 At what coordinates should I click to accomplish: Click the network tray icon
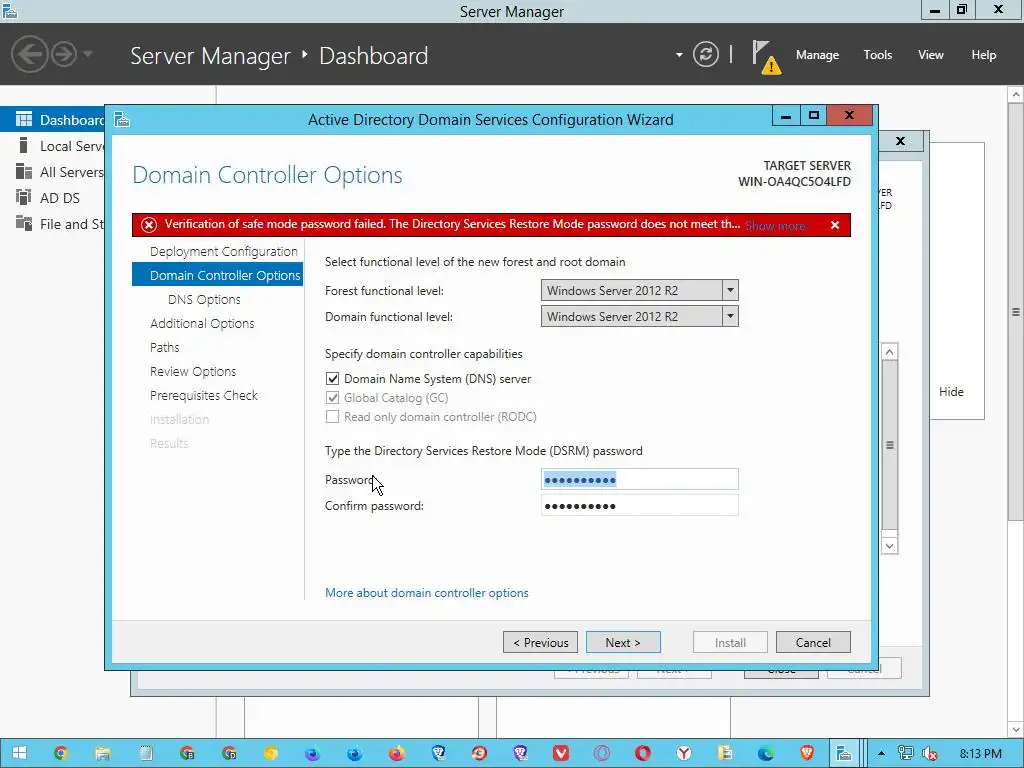click(x=906, y=754)
